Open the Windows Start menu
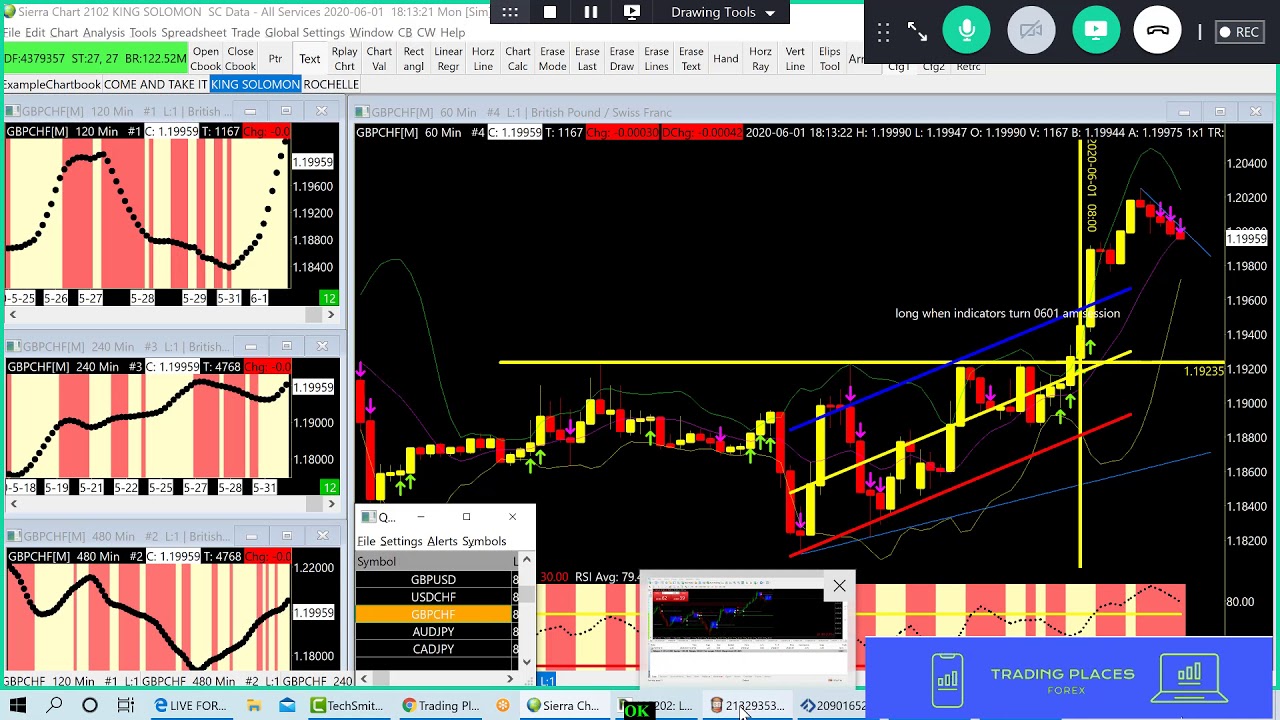The width and height of the screenshot is (1280, 720). [17, 706]
